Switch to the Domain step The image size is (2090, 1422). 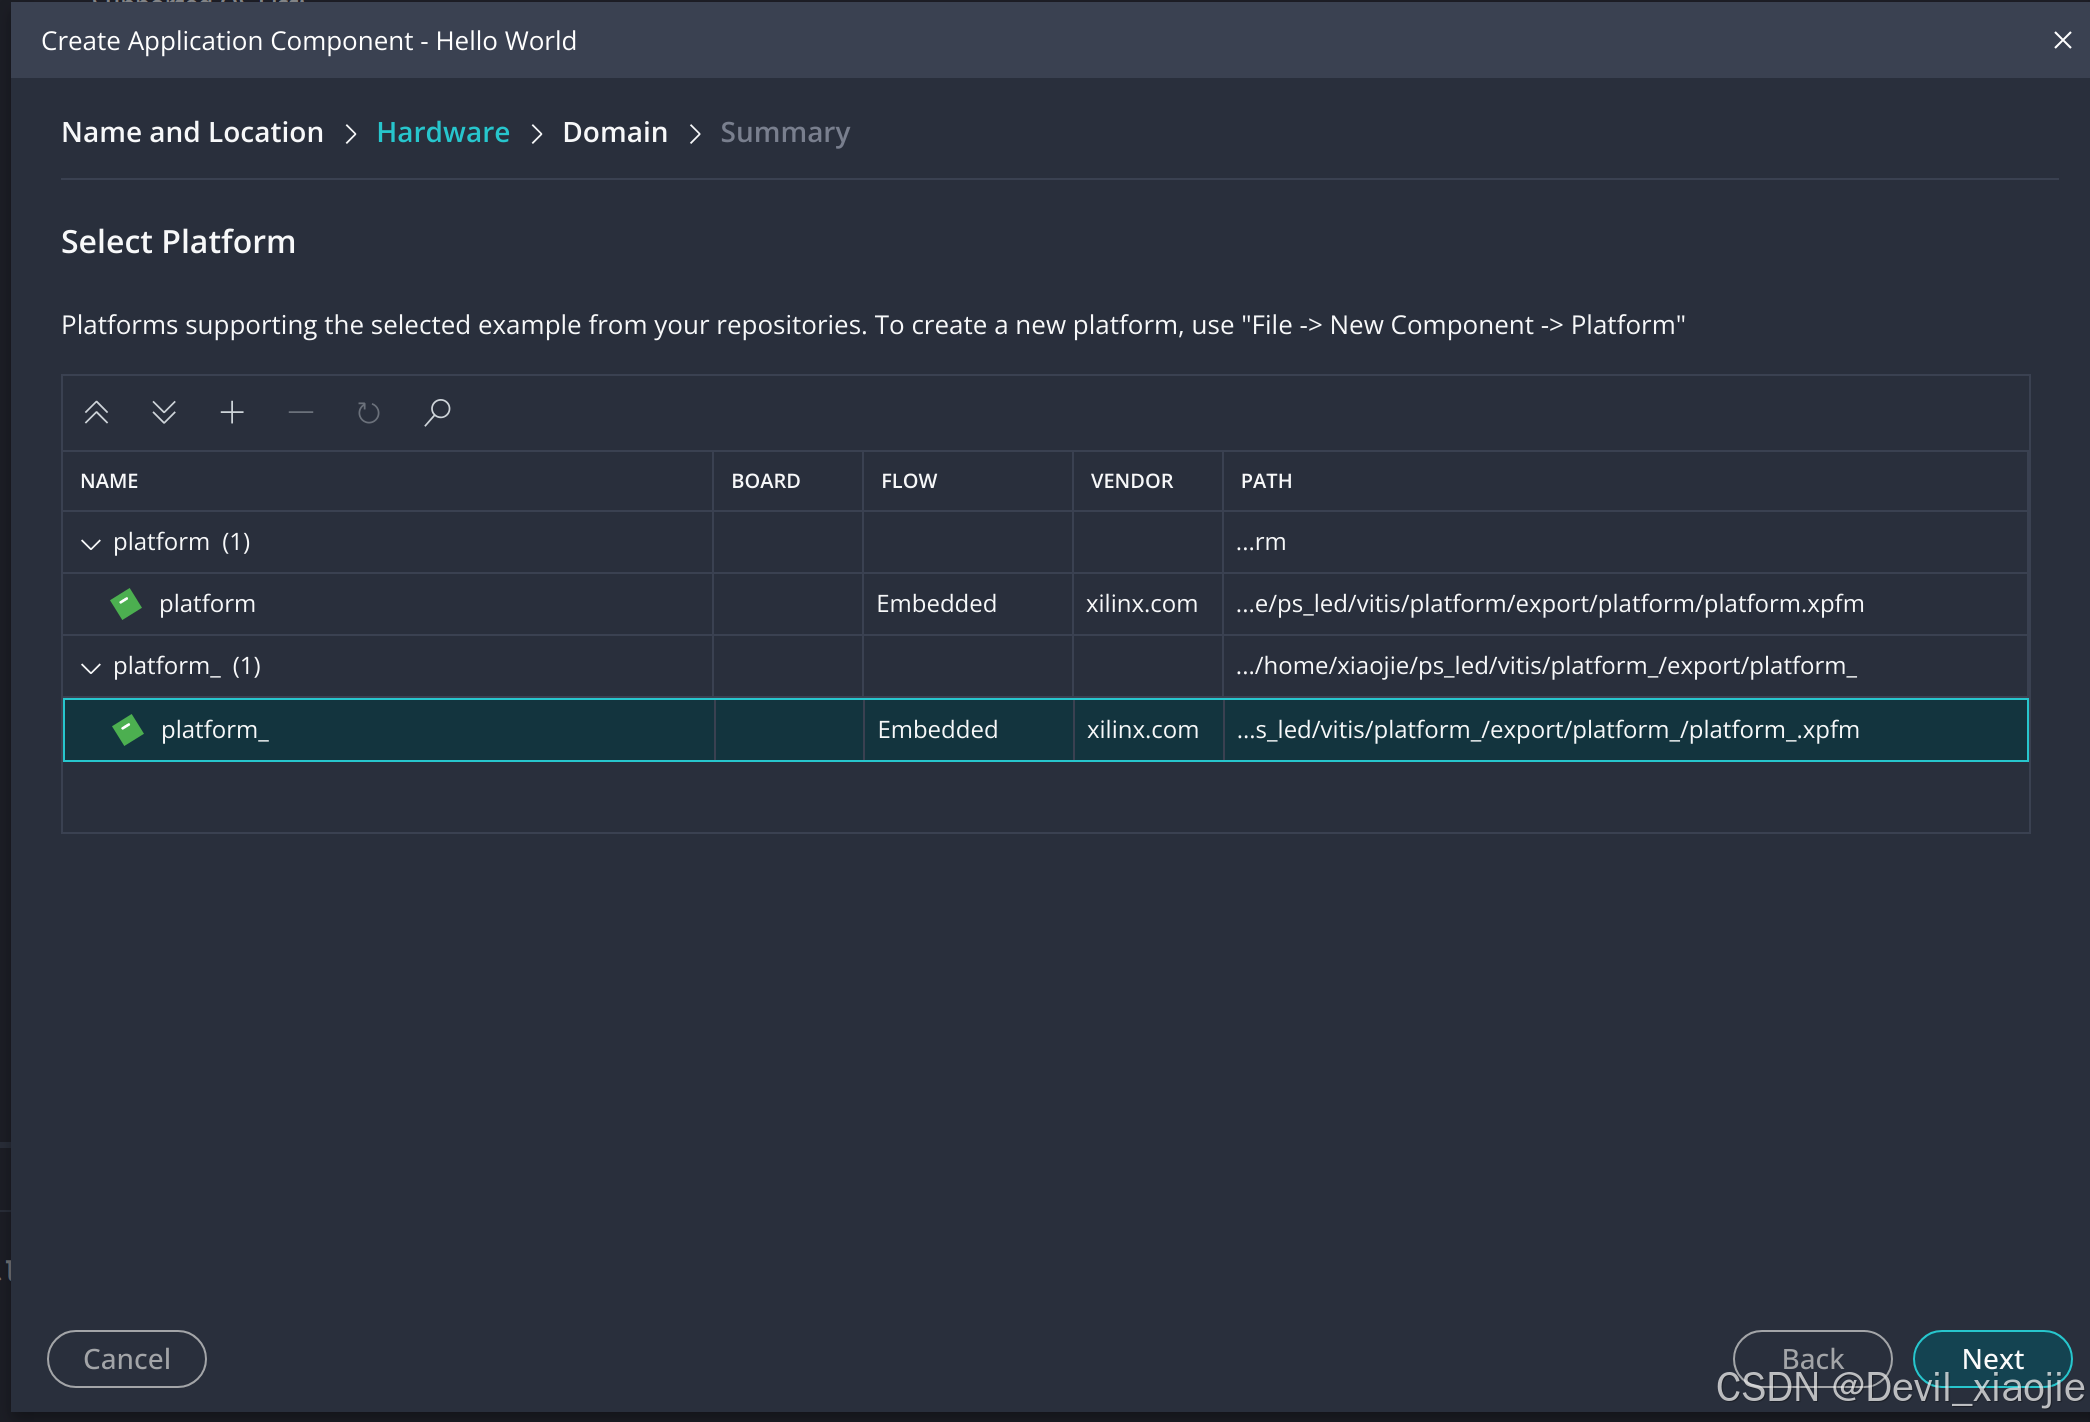point(614,132)
